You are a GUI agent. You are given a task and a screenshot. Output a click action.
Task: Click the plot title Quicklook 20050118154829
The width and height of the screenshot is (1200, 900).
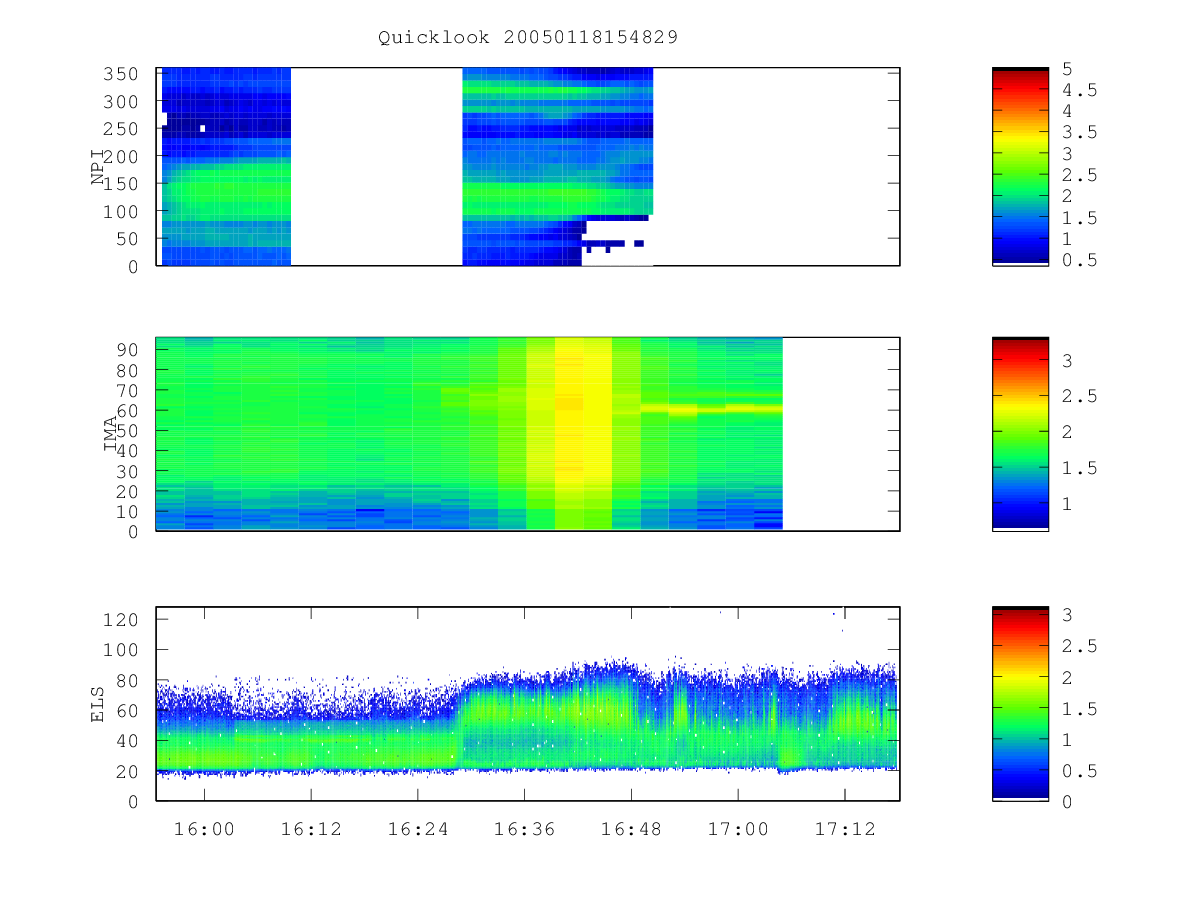[x=528, y=38]
